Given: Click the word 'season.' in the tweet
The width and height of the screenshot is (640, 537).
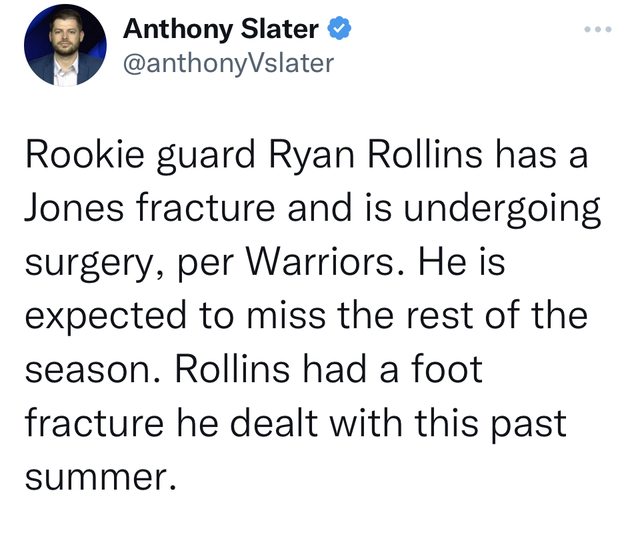Looking at the screenshot, I should click(93, 370).
